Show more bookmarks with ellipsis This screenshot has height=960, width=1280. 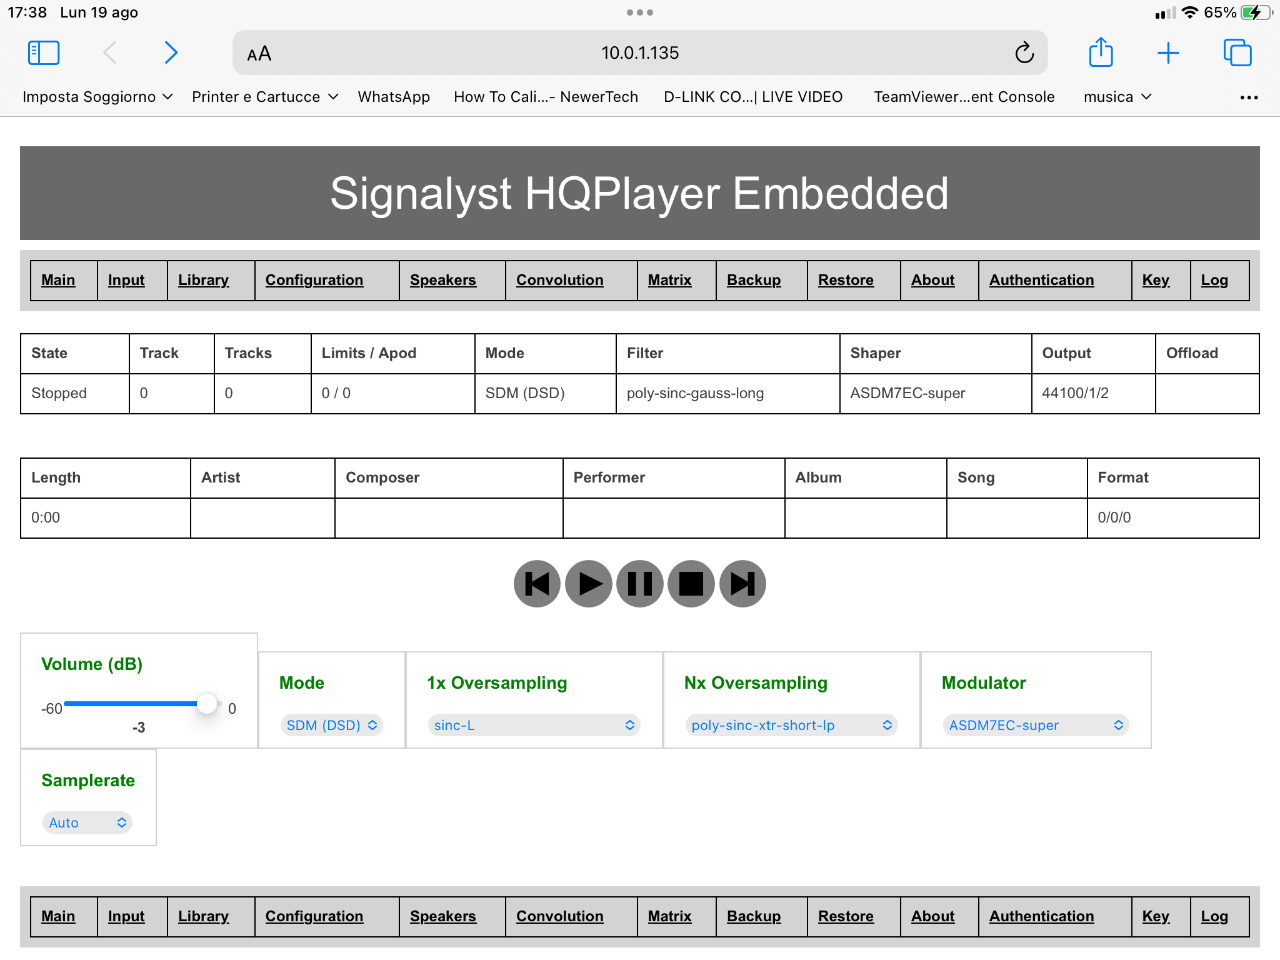[1249, 97]
